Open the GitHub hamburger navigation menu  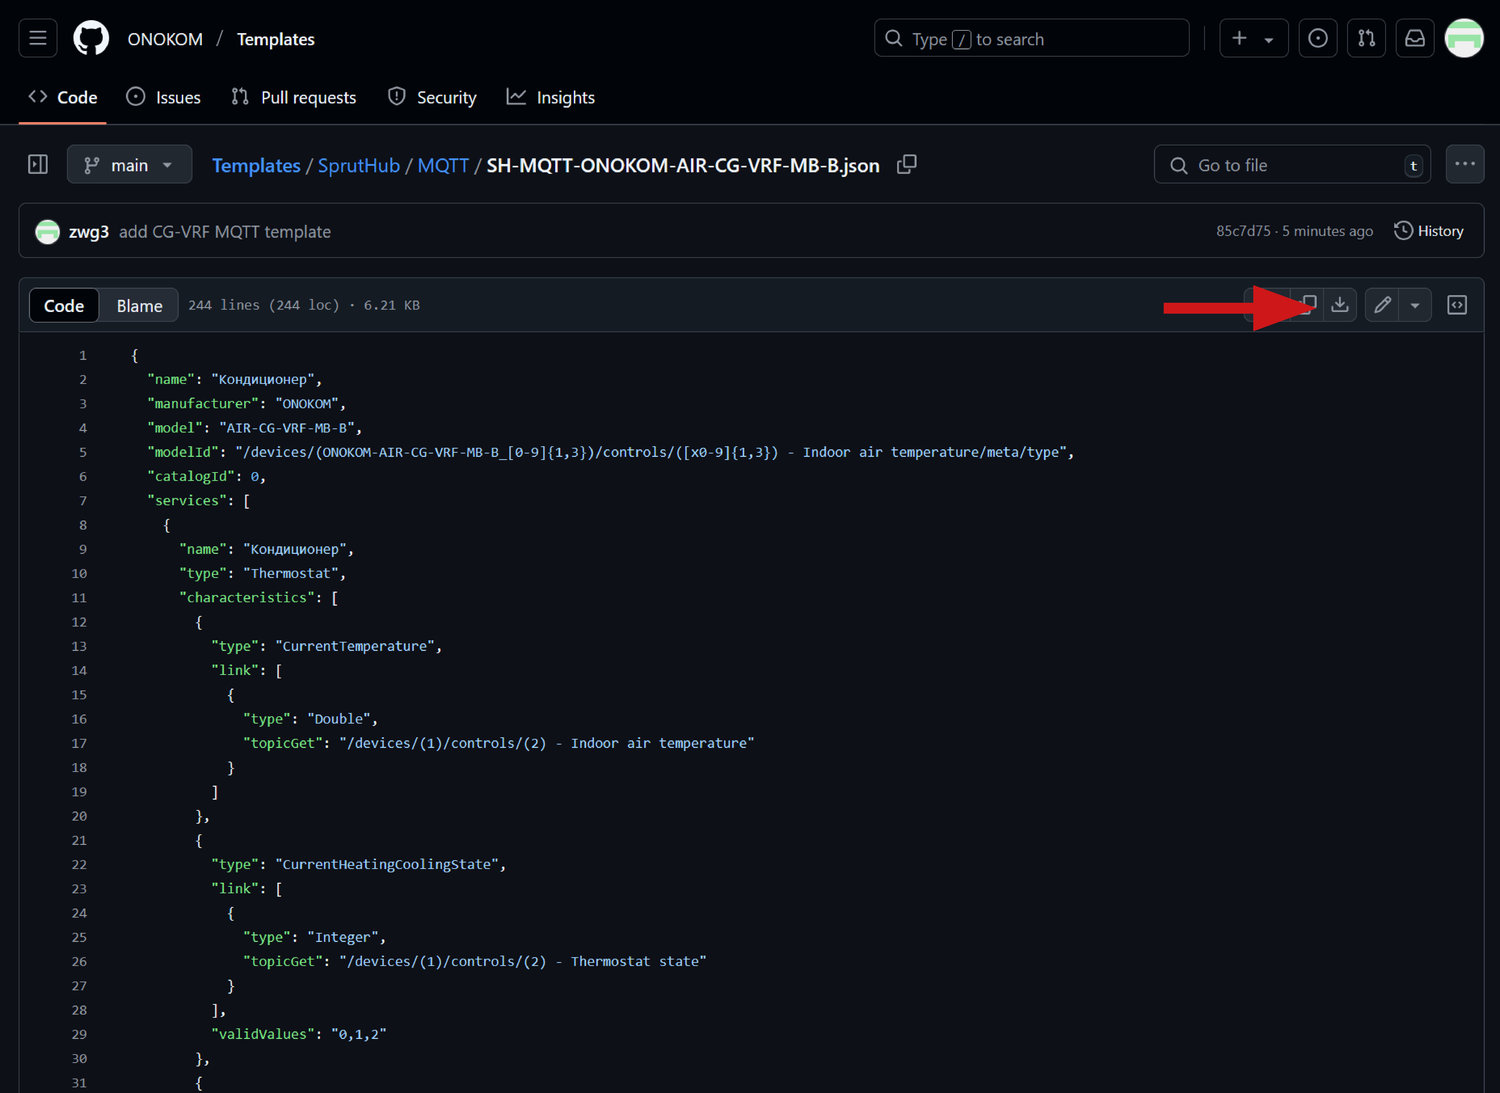coord(38,38)
